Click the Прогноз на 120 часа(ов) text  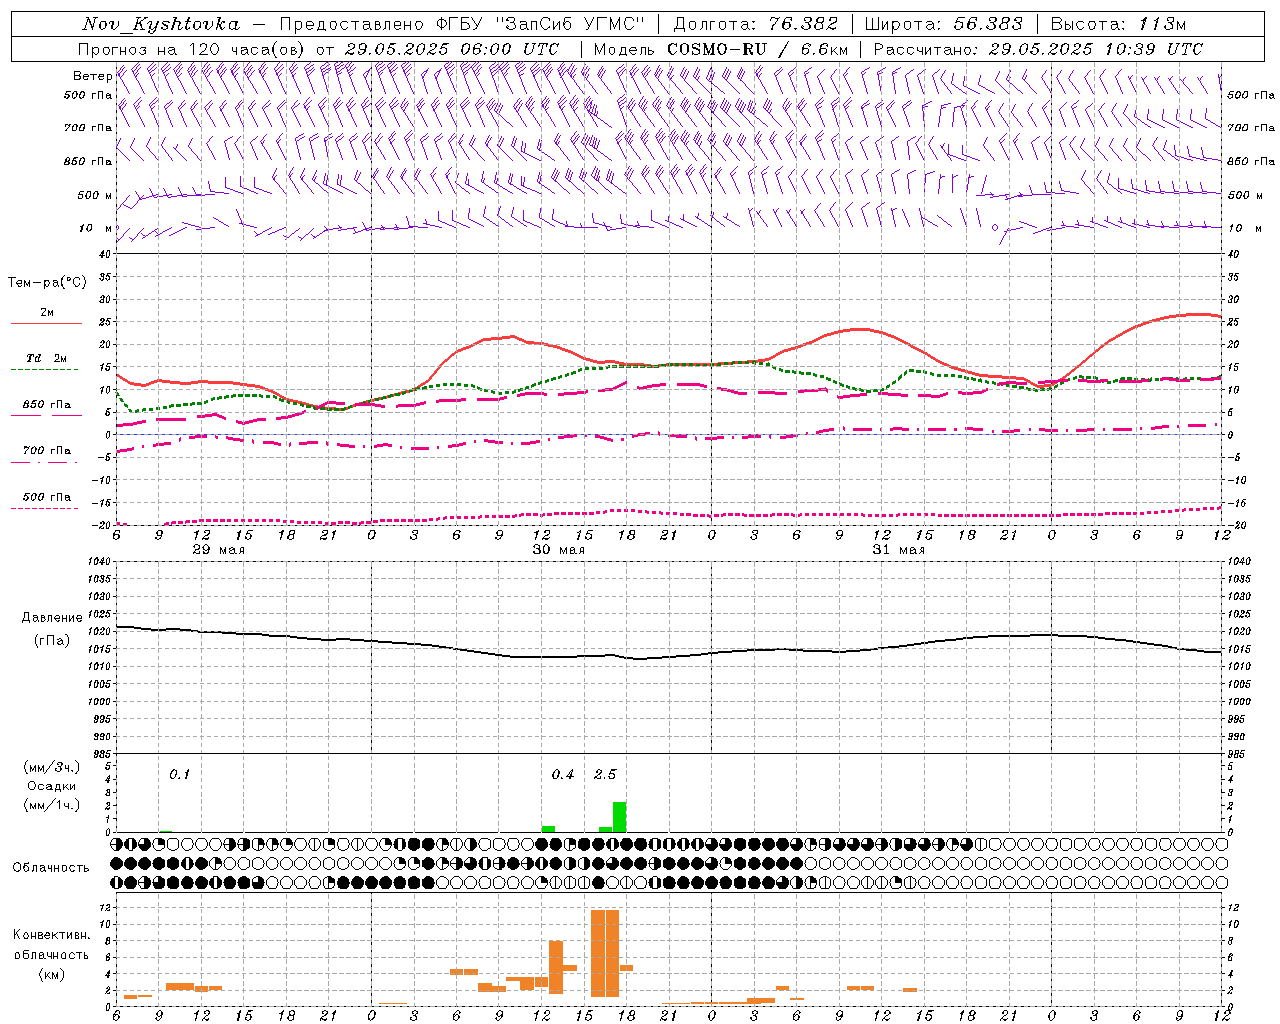click(x=192, y=49)
